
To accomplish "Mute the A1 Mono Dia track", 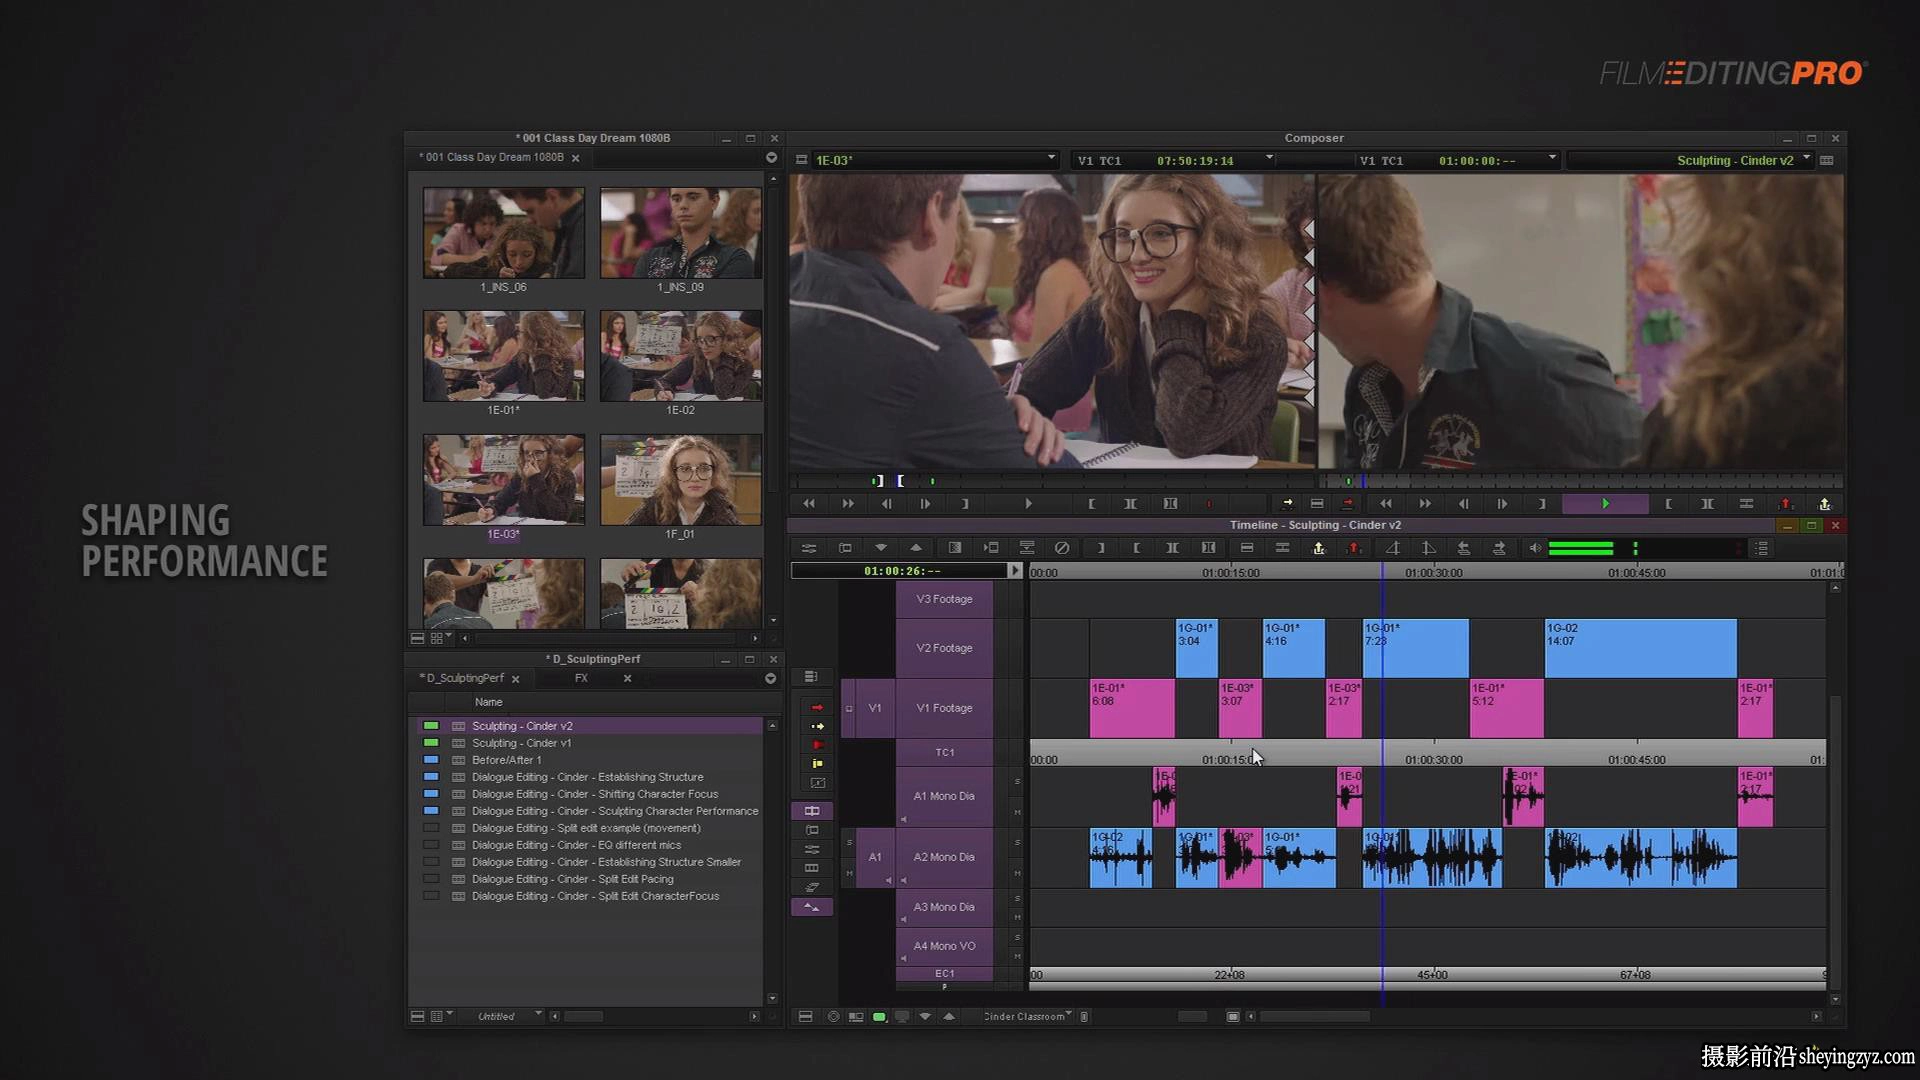I will [1017, 812].
